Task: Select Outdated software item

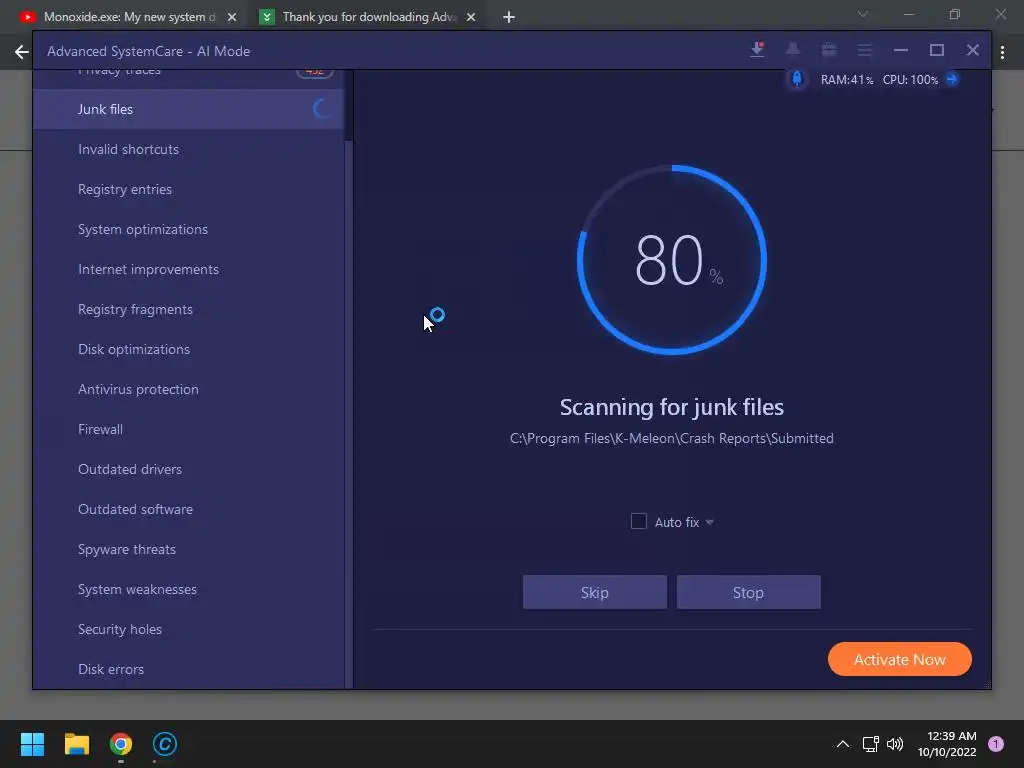Action: click(x=188, y=509)
